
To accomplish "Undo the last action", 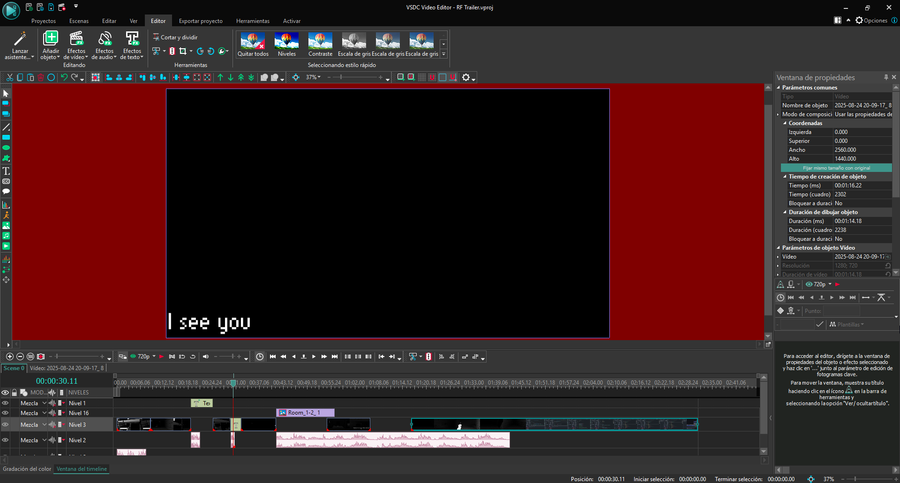I will [x=64, y=78].
